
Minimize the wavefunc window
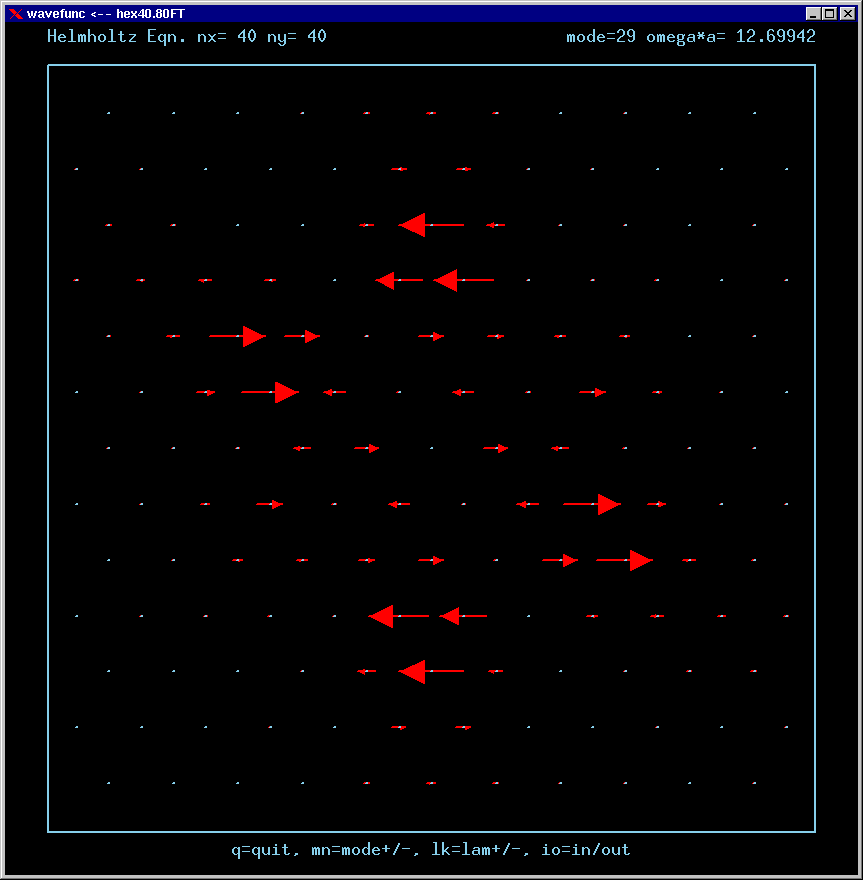tap(814, 13)
